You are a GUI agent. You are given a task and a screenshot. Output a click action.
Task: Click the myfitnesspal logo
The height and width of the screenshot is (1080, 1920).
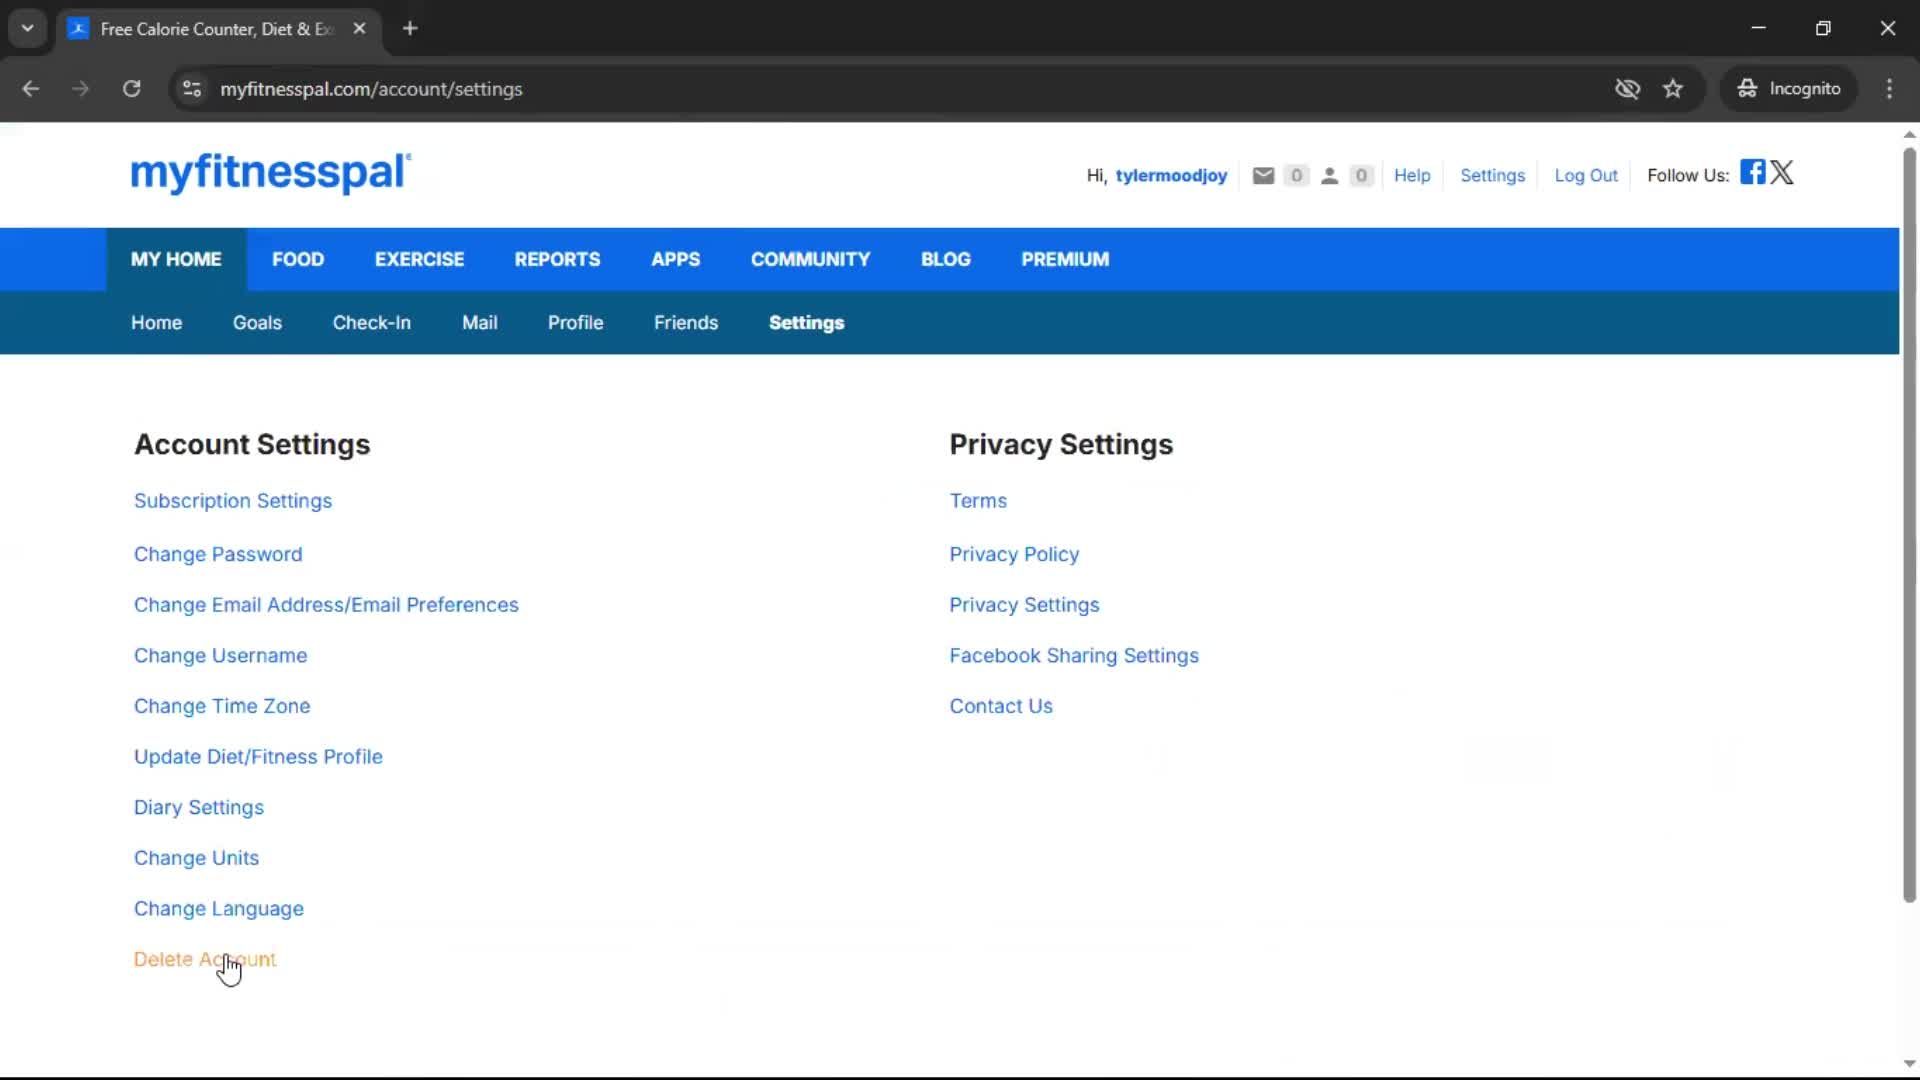(270, 173)
